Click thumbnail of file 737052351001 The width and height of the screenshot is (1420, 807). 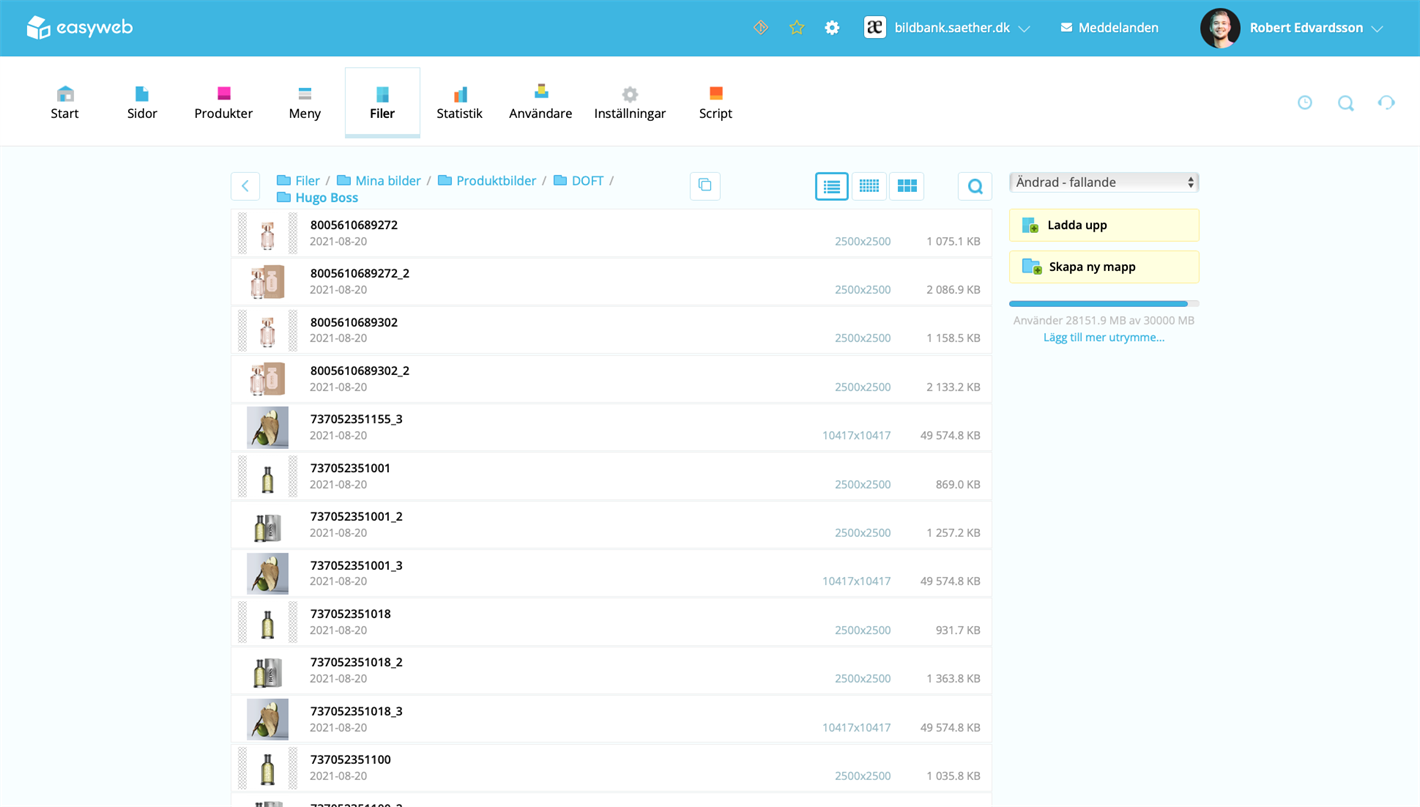(267, 477)
